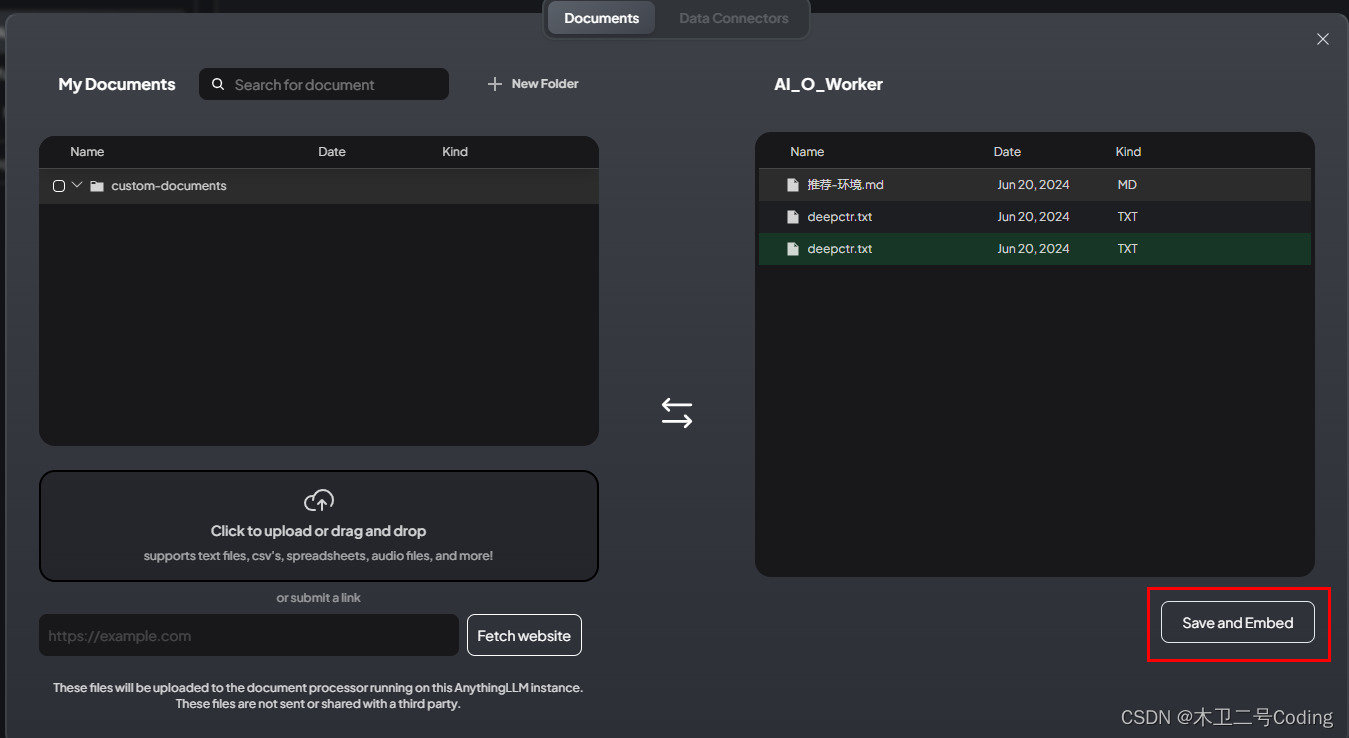Click the AI_O_Worker workspace title

(828, 84)
